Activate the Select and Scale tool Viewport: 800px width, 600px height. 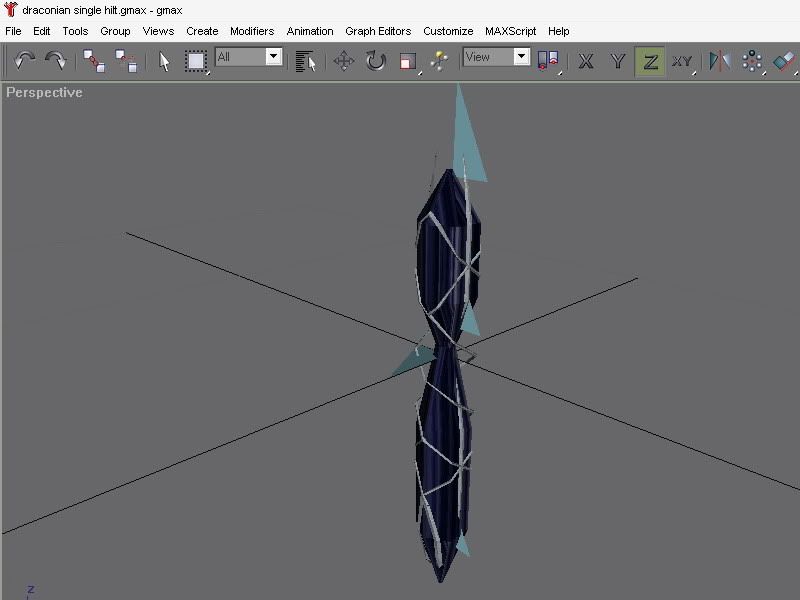(408, 62)
